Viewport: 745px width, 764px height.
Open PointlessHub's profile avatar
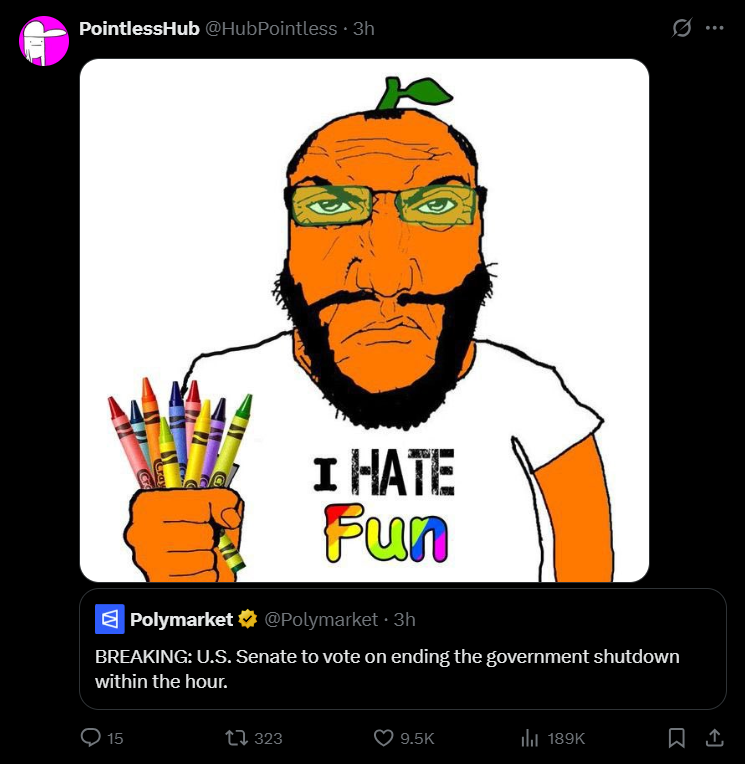coord(44,41)
